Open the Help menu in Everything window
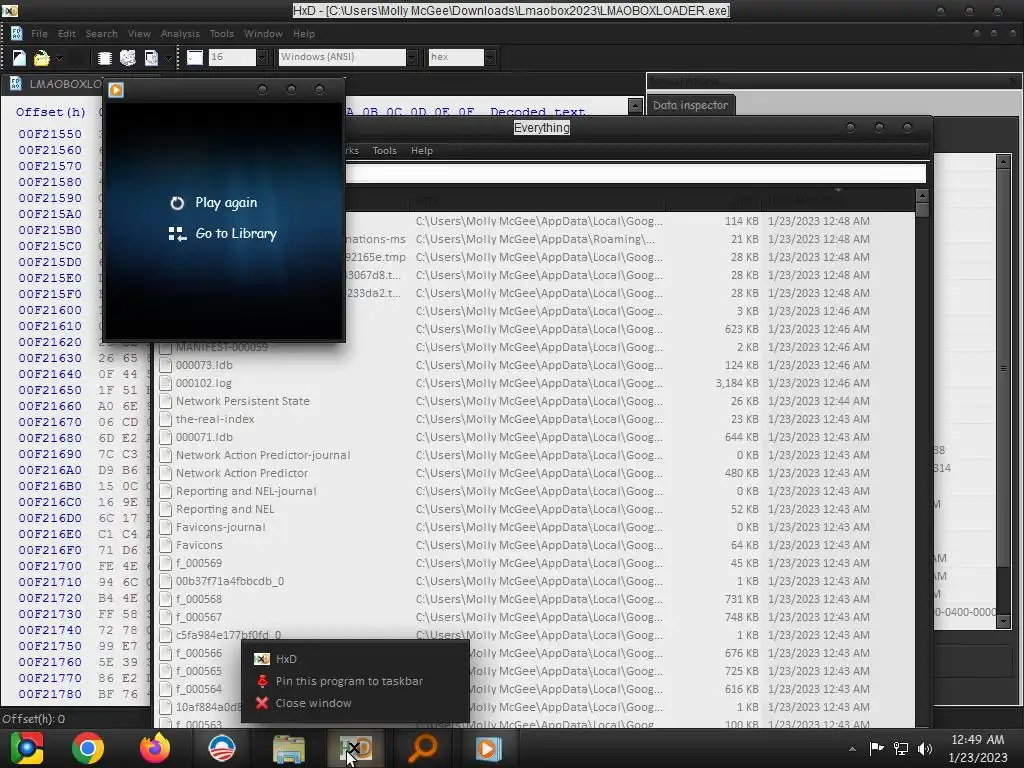Image resolution: width=1024 pixels, height=768 pixels. coord(422,150)
